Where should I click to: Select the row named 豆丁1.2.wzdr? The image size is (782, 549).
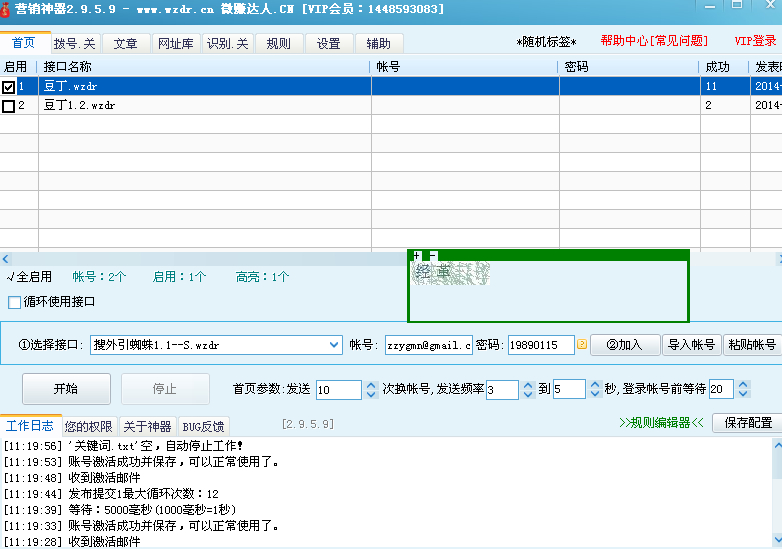click(x=391, y=105)
